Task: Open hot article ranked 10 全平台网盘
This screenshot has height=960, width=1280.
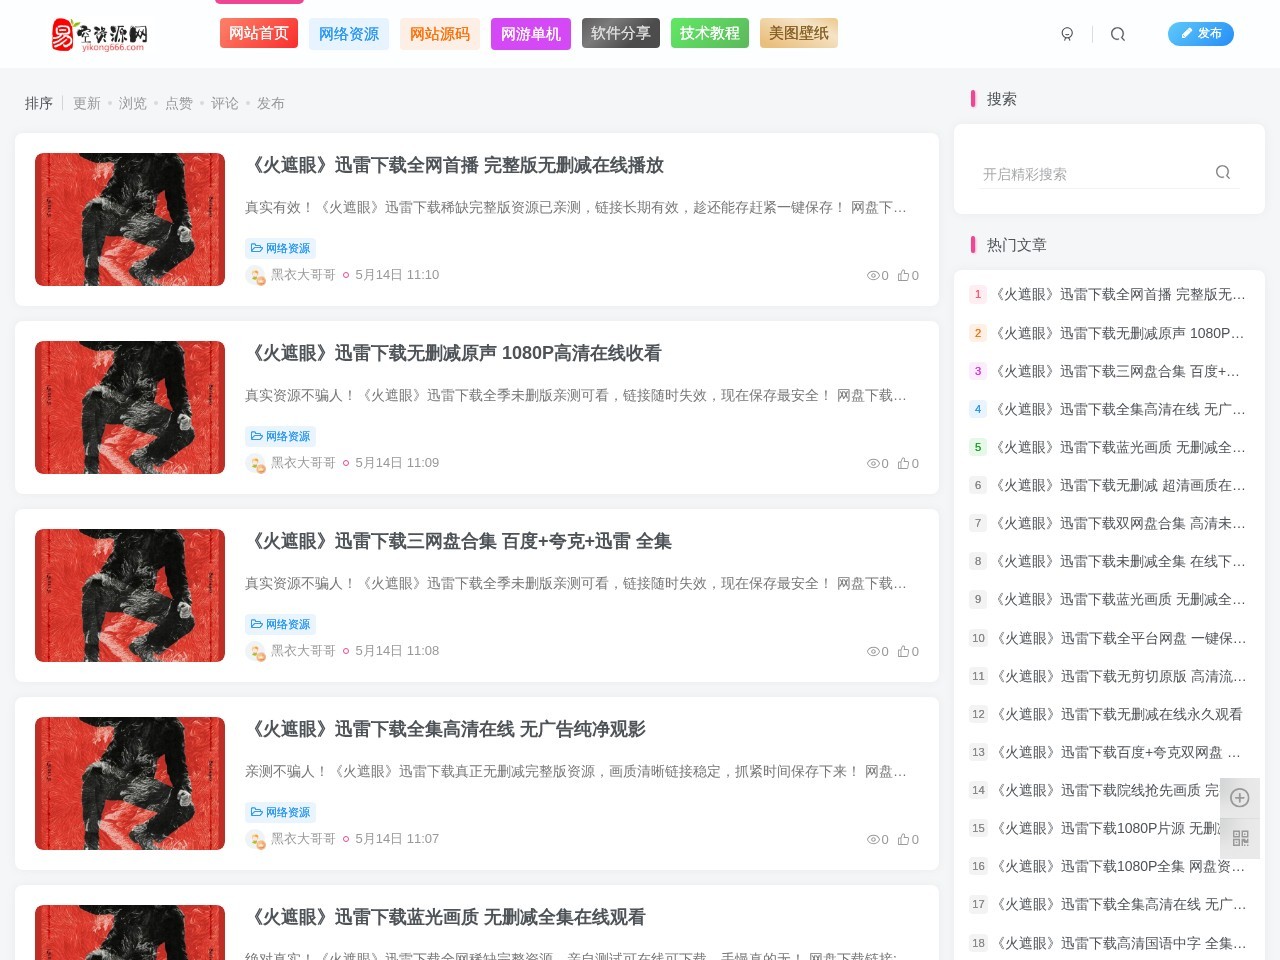Action: tap(1121, 638)
